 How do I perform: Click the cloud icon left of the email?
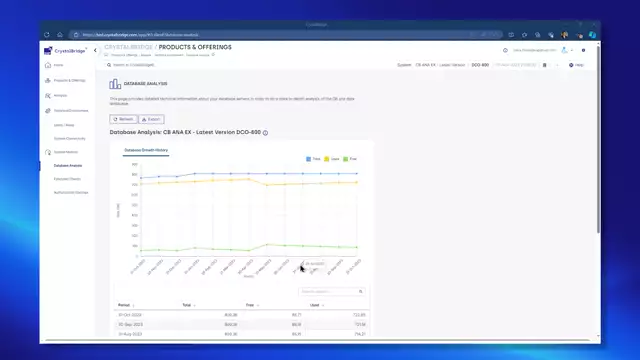[x=505, y=50]
